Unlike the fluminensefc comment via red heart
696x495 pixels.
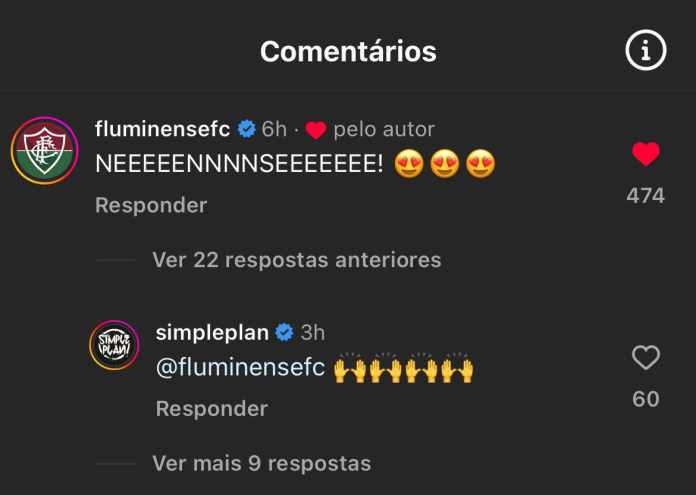646,154
